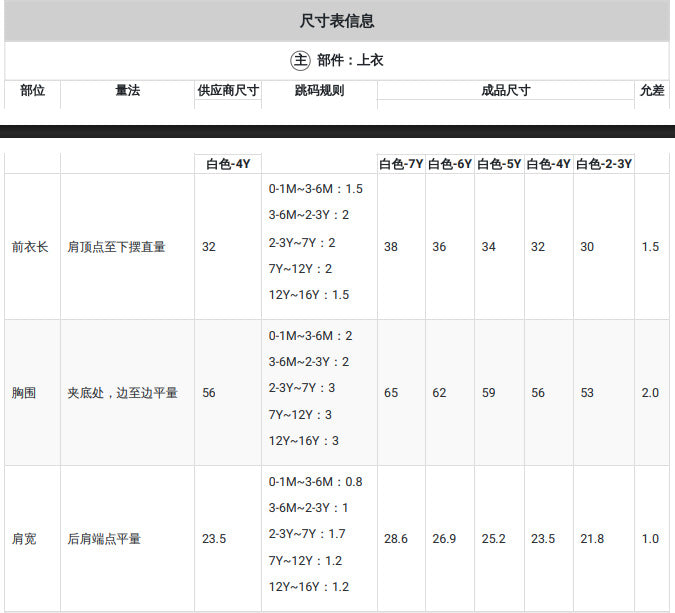675x613 pixels.
Task: Click value 25.2 in 肩宽 row
Action: [x=493, y=539]
